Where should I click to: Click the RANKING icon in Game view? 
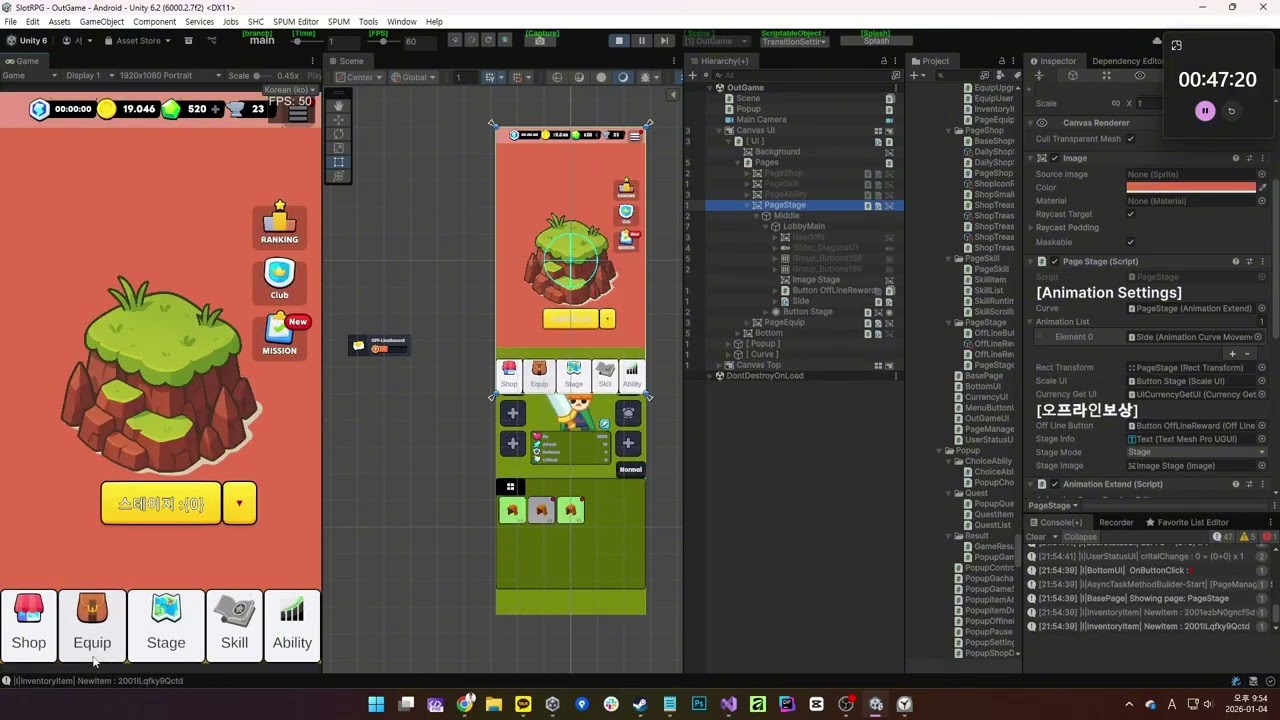click(x=280, y=222)
